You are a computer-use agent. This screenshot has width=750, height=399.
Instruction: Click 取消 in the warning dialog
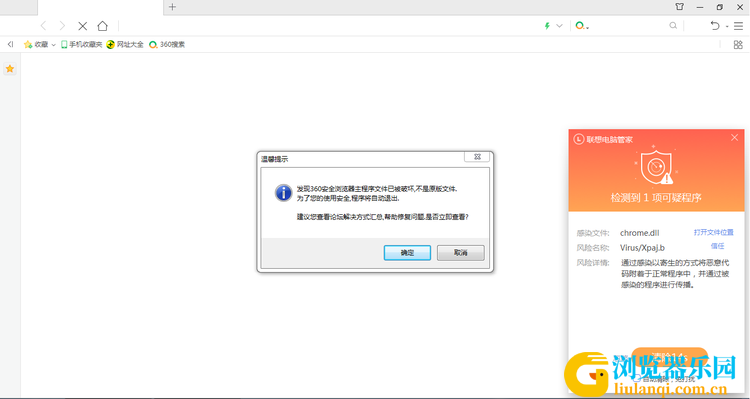point(461,253)
